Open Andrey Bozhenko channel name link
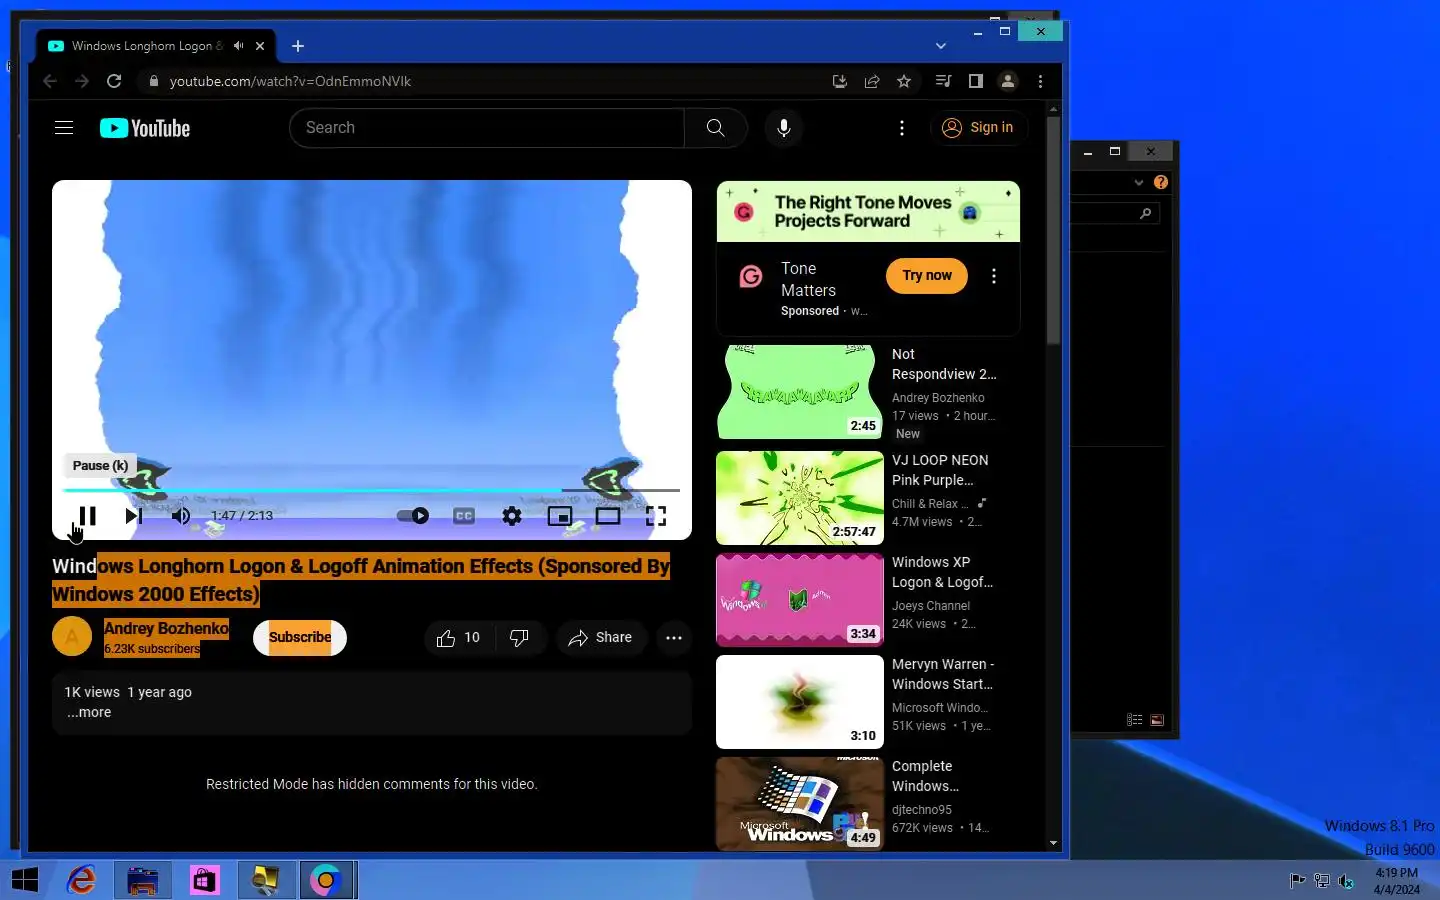1440x900 pixels. click(x=166, y=628)
